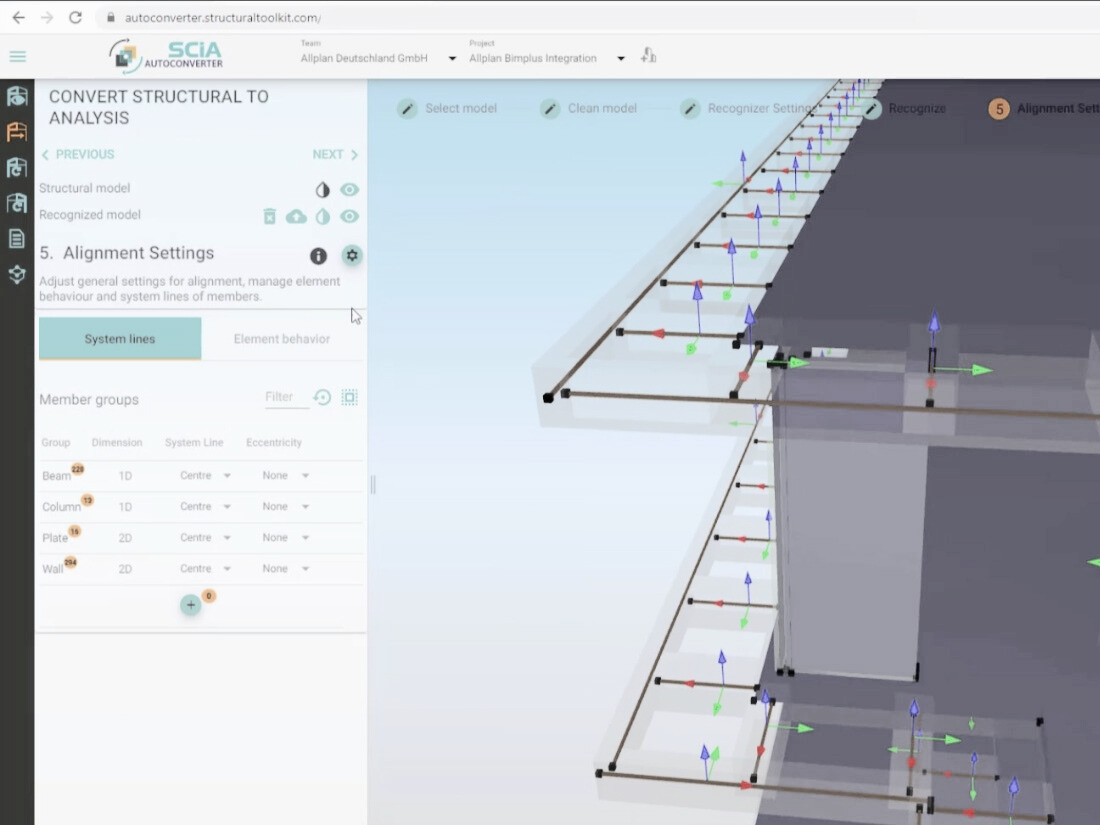
Task: Select the highlighted structural conversion tool in sidebar
Action: pos(16,132)
